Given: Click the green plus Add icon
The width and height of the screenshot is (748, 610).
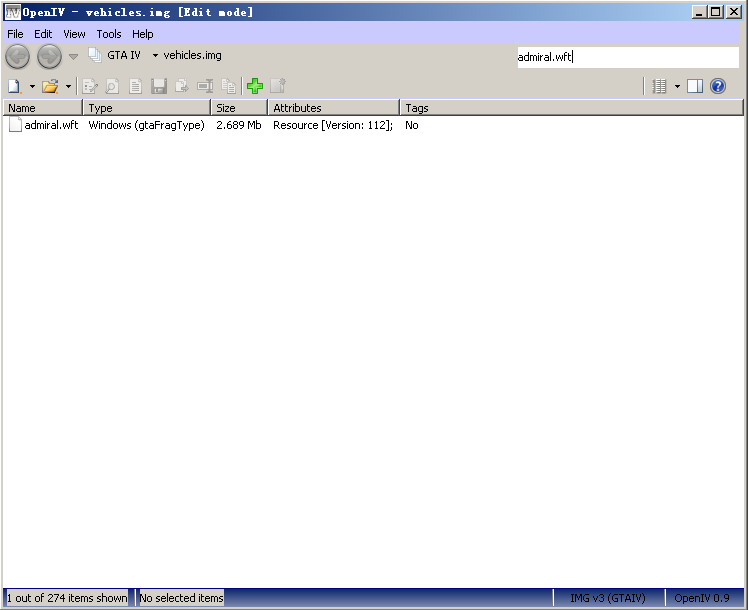Looking at the screenshot, I should coord(255,86).
